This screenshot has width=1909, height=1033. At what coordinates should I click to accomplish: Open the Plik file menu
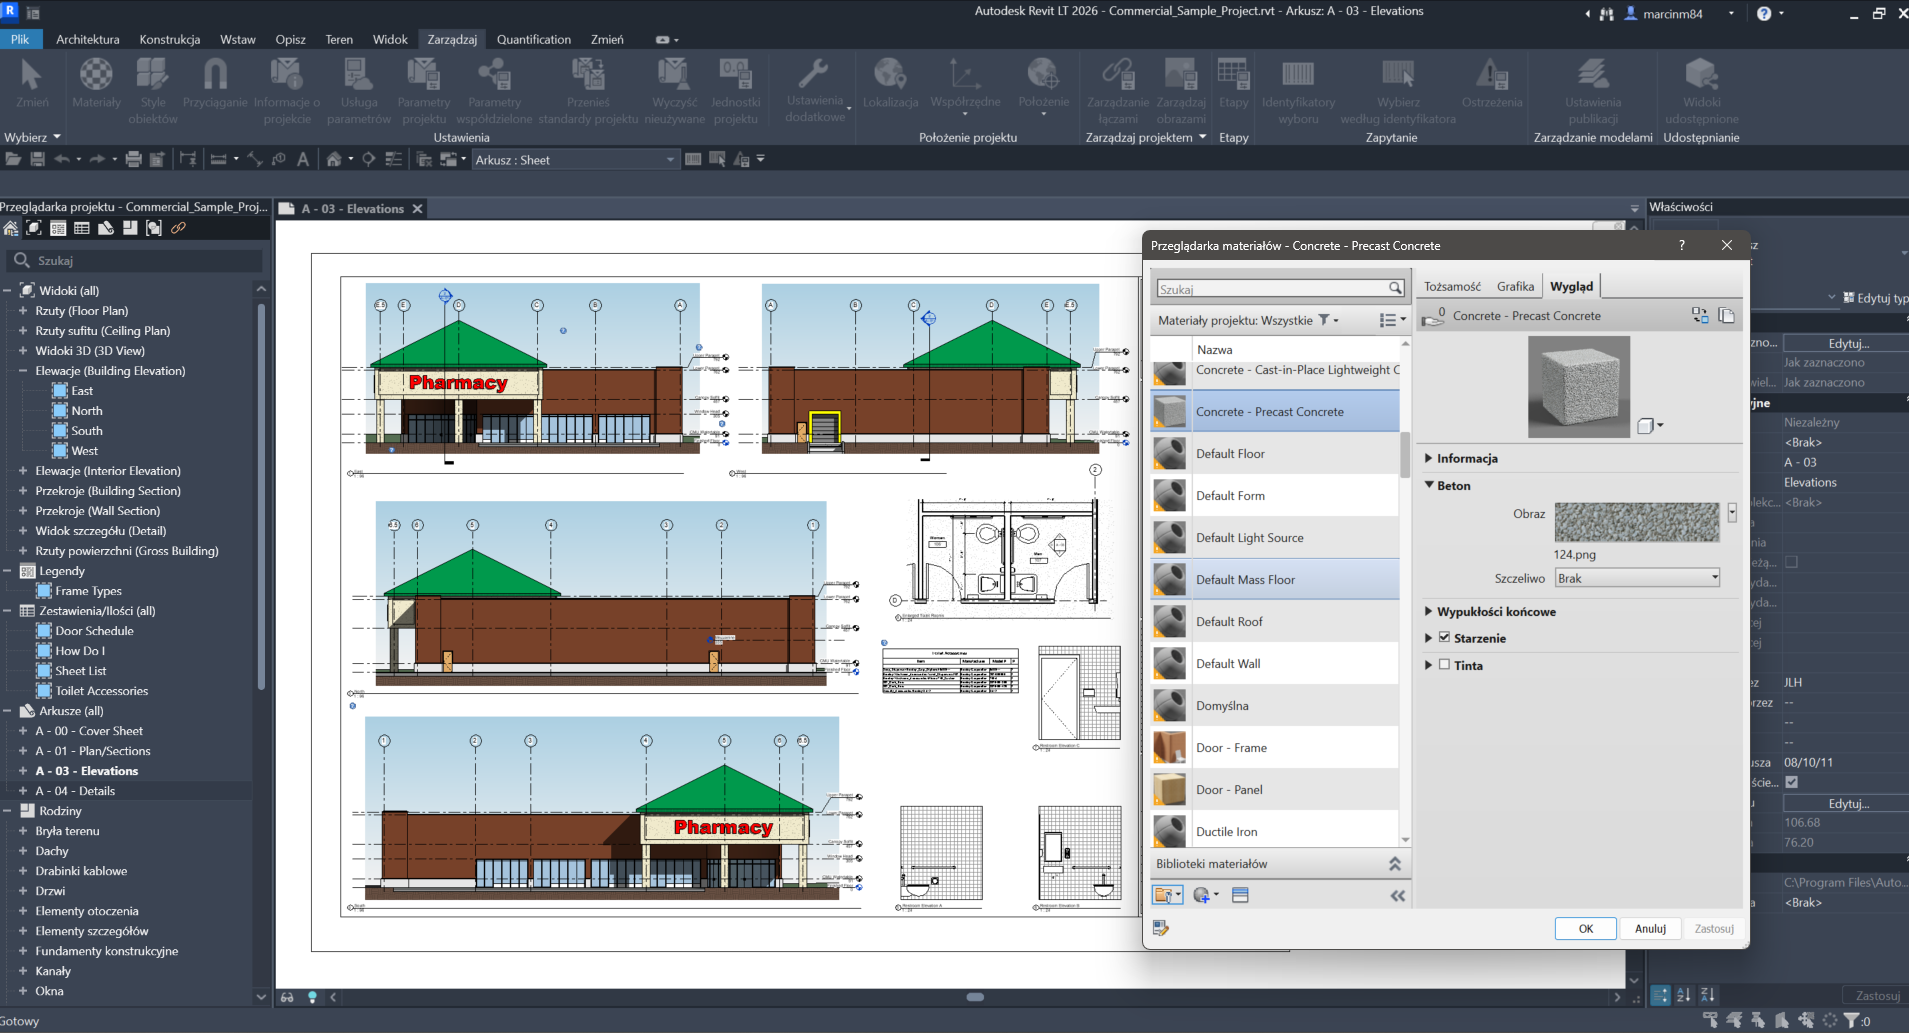(20, 39)
